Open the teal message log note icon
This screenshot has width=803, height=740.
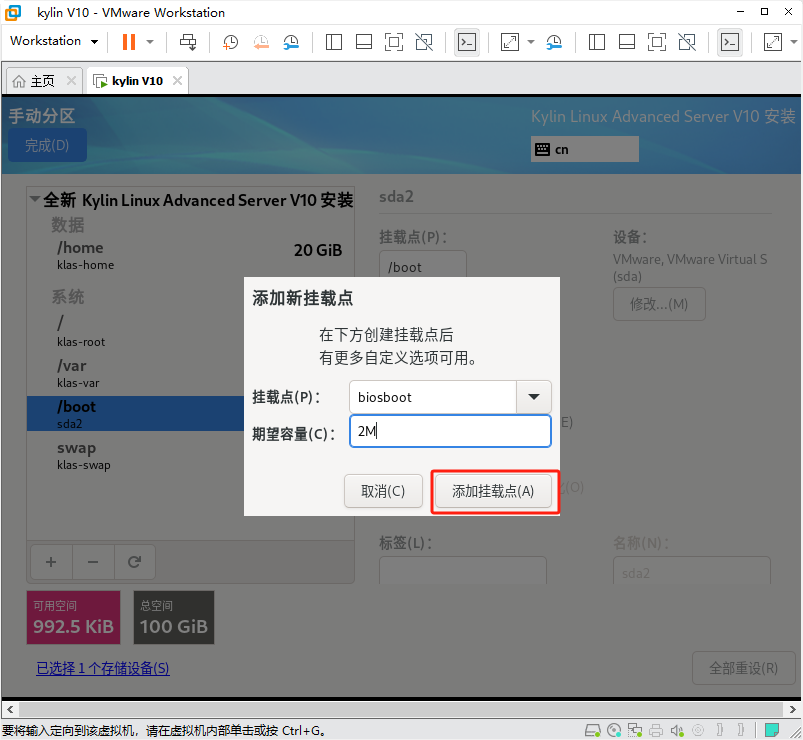(772, 729)
